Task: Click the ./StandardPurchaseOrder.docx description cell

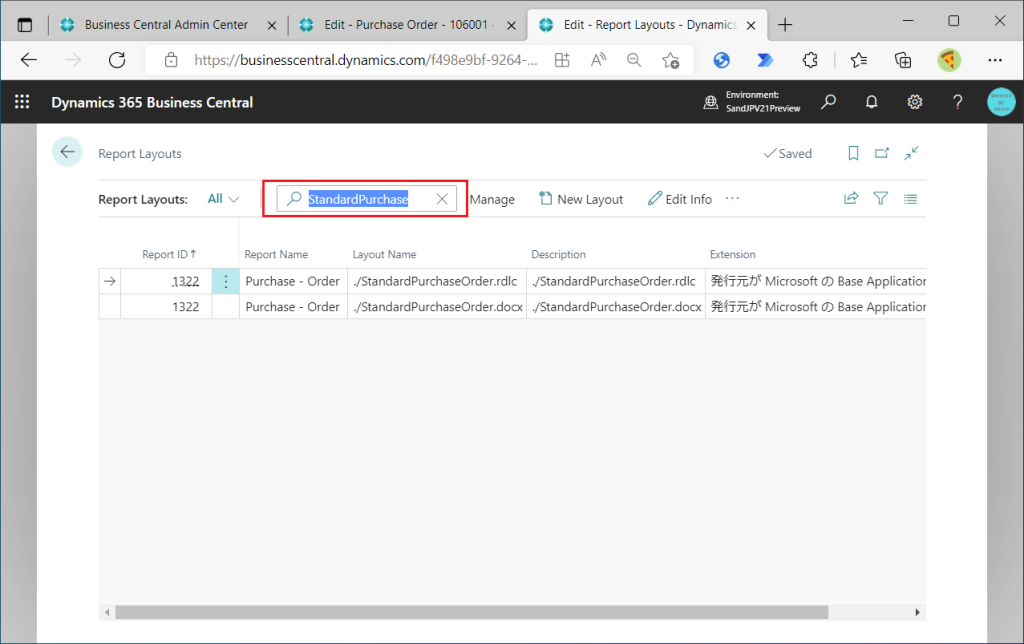Action: tap(615, 306)
